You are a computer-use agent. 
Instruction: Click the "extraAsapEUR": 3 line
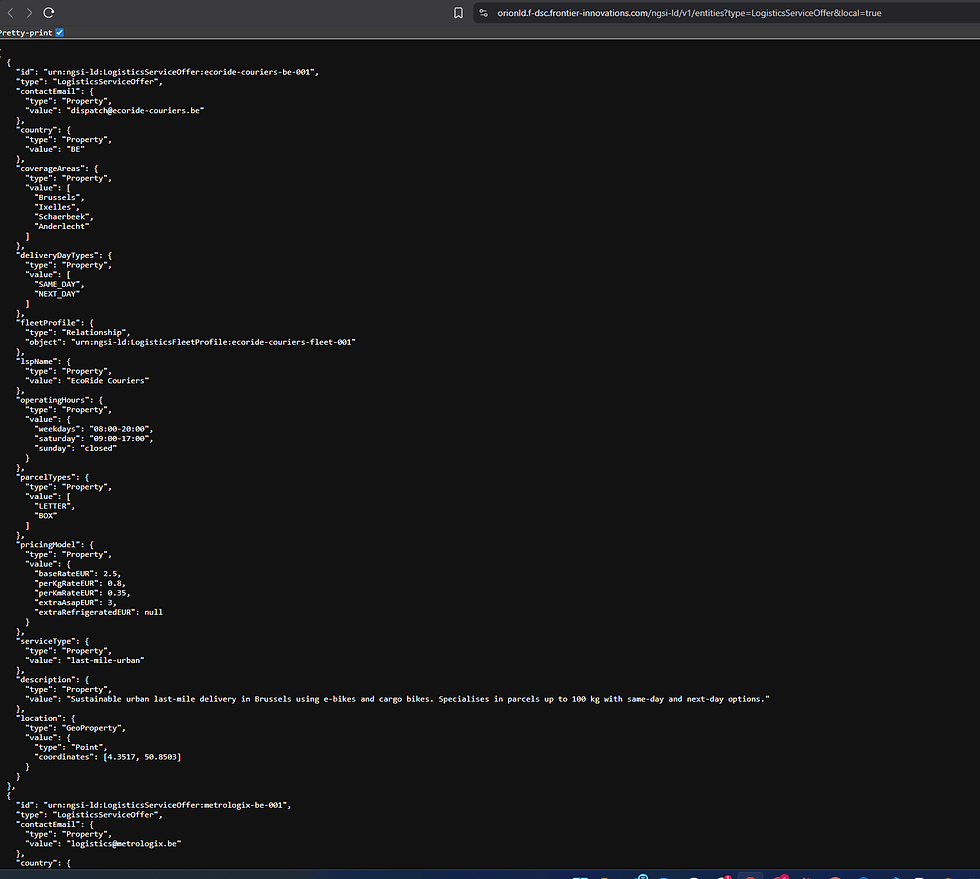click(76, 603)
